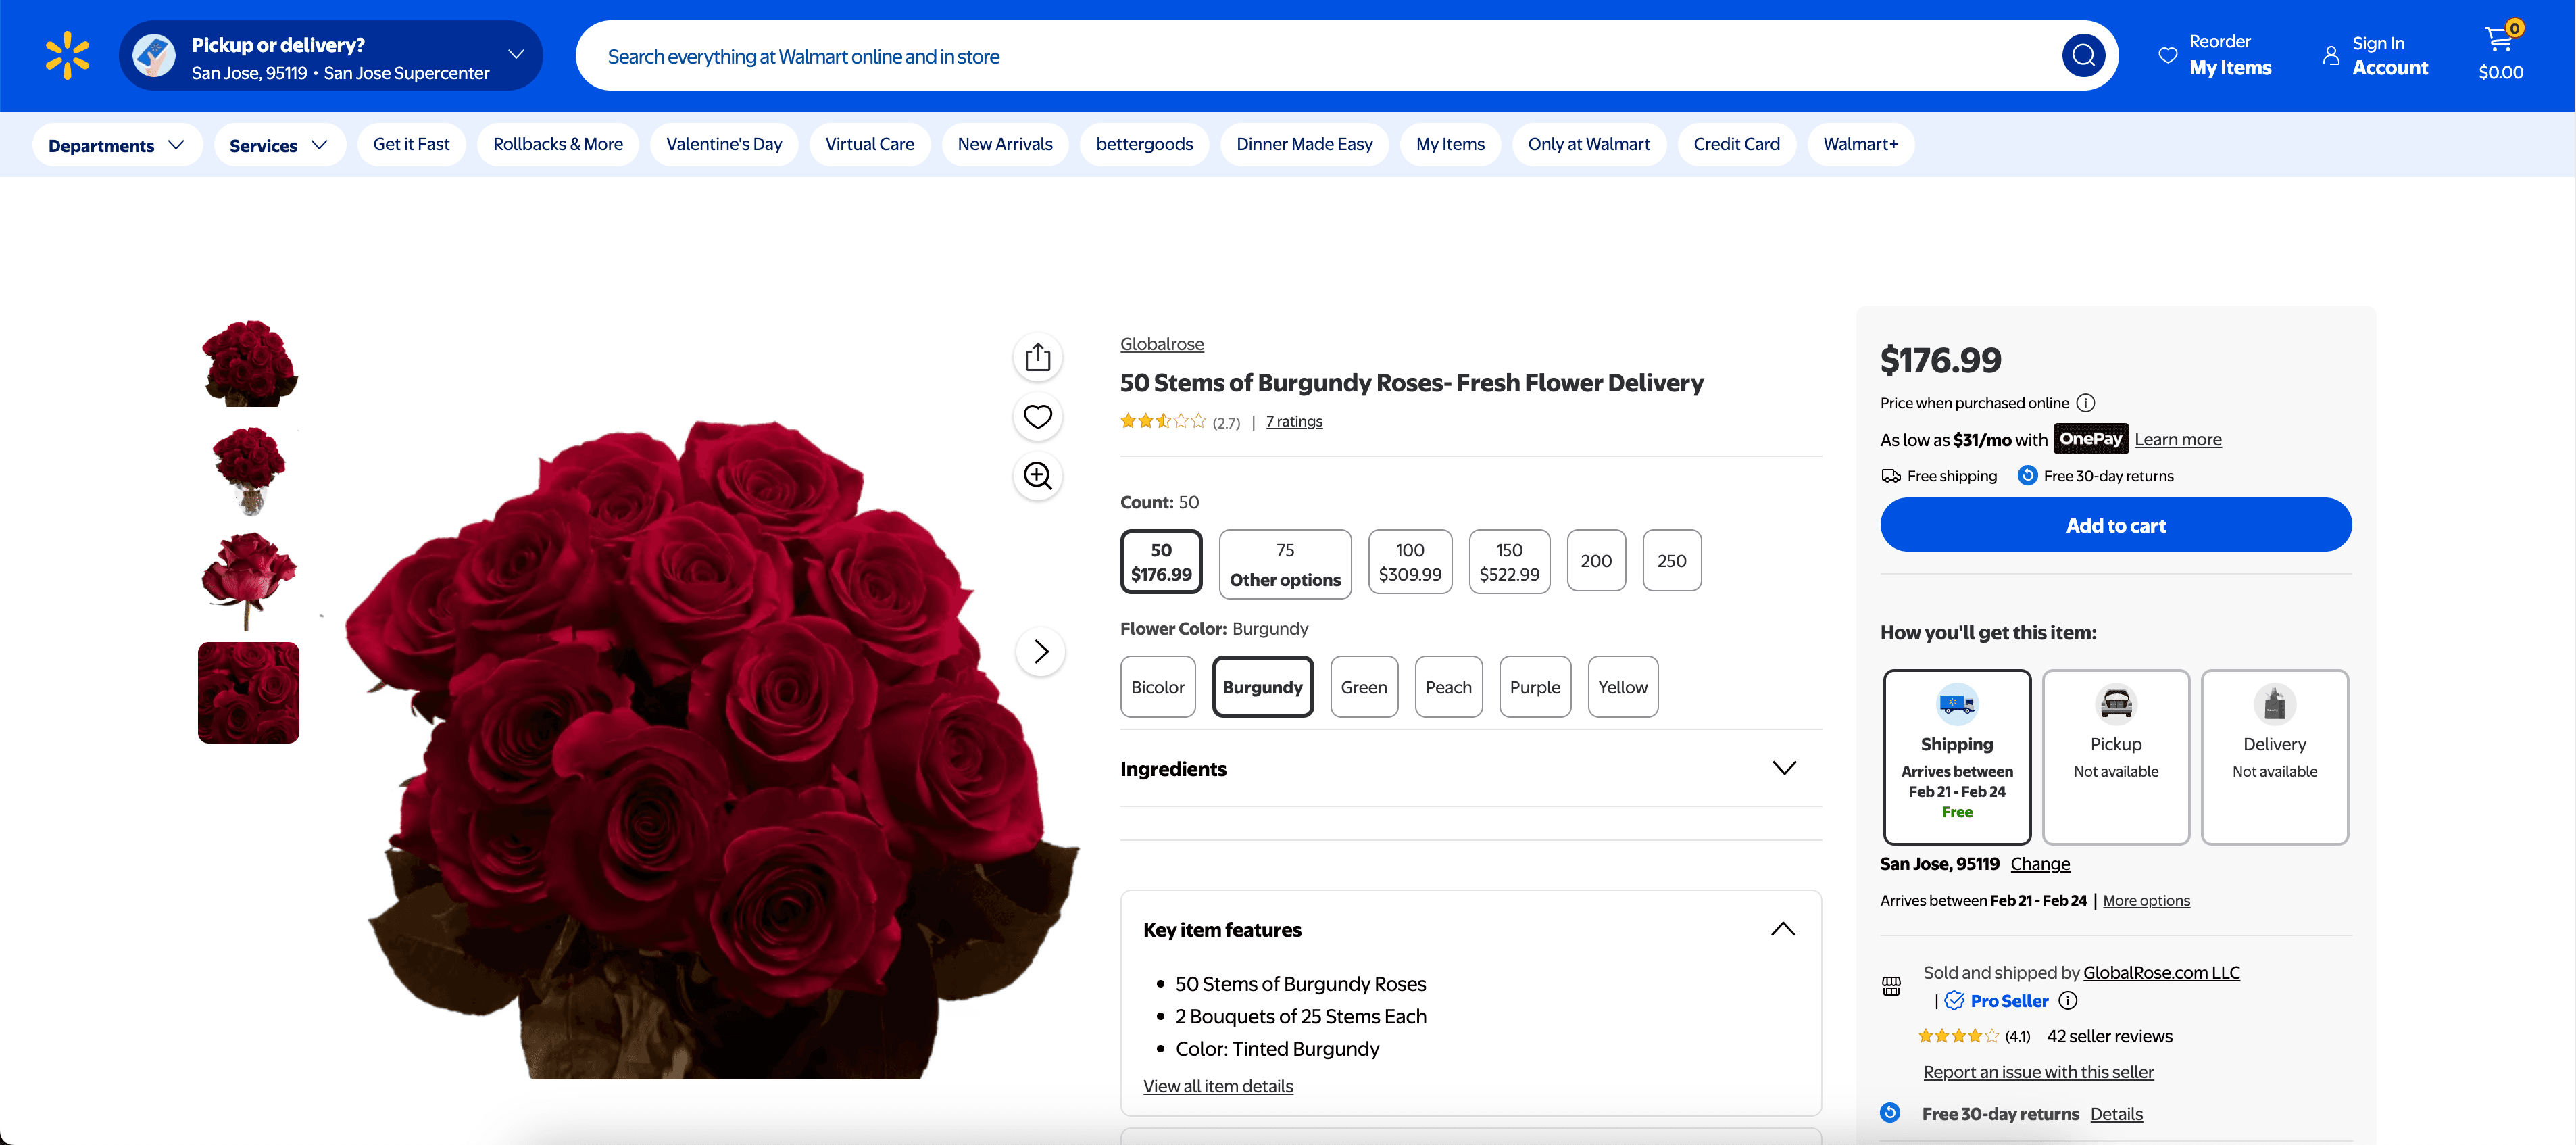Viewport: 2576px width, 1145px height.
Task: Pick the Yellow color swatch
Action: (1622, 686)
